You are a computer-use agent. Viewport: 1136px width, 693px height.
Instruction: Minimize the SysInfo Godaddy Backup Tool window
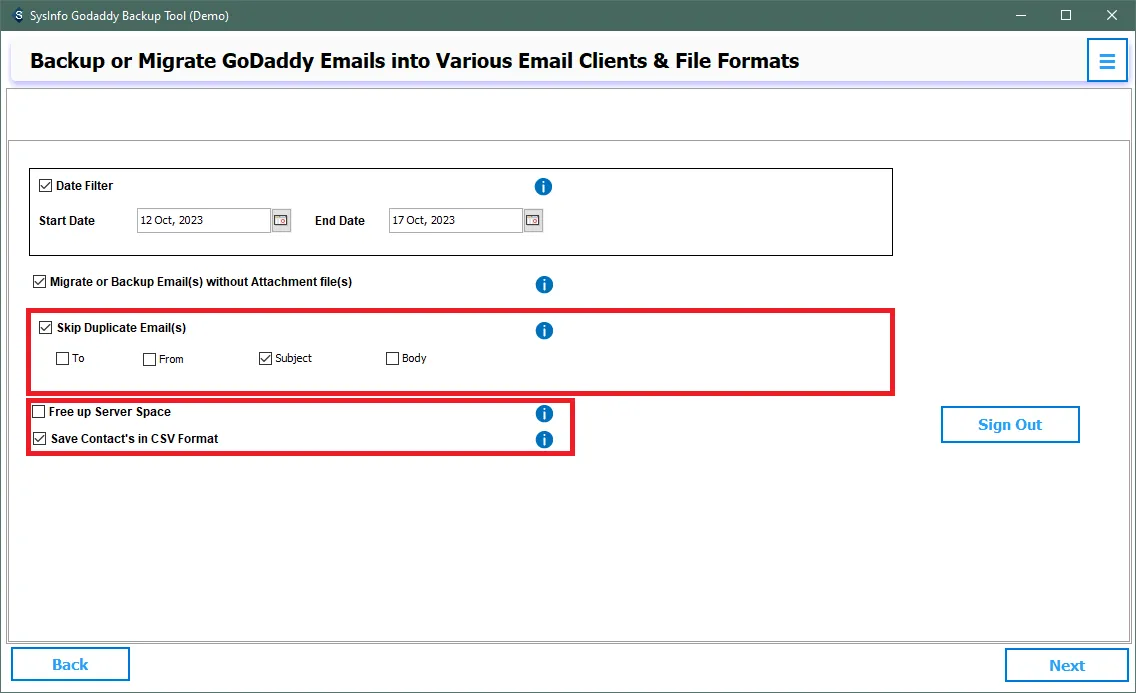1021,15
